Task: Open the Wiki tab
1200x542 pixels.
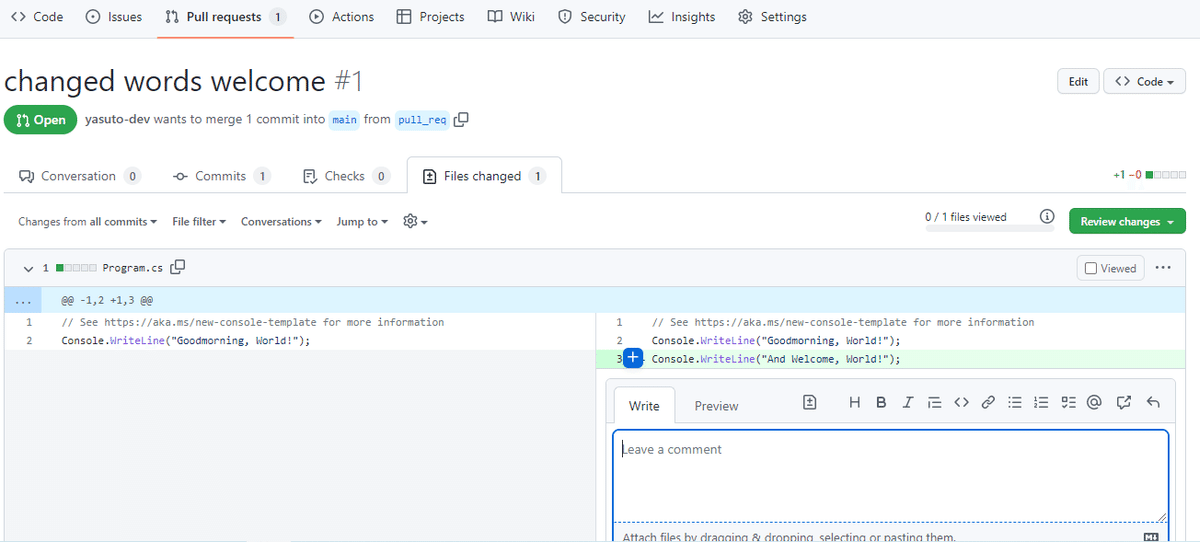Action: [511, 17]
